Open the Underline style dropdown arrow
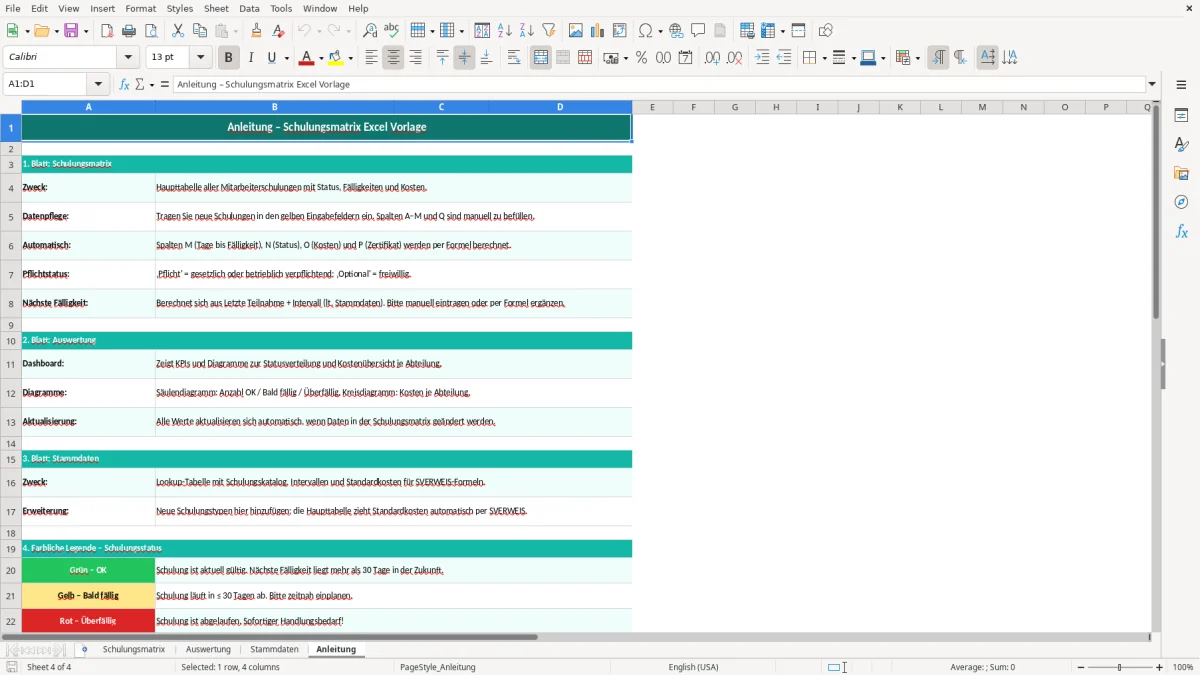Screen dimensions: 1200x675 285,58
